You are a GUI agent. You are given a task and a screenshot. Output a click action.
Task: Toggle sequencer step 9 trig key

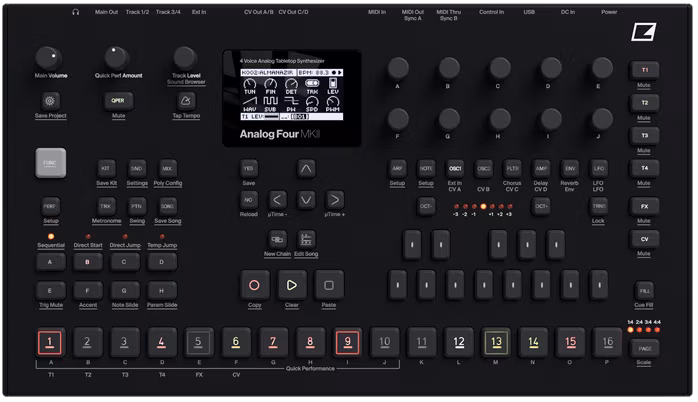pos(347,342)
